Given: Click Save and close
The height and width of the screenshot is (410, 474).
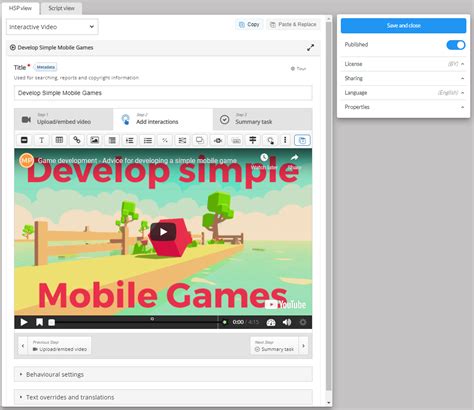Looking at the screenshot, I should tap(403, 26).
